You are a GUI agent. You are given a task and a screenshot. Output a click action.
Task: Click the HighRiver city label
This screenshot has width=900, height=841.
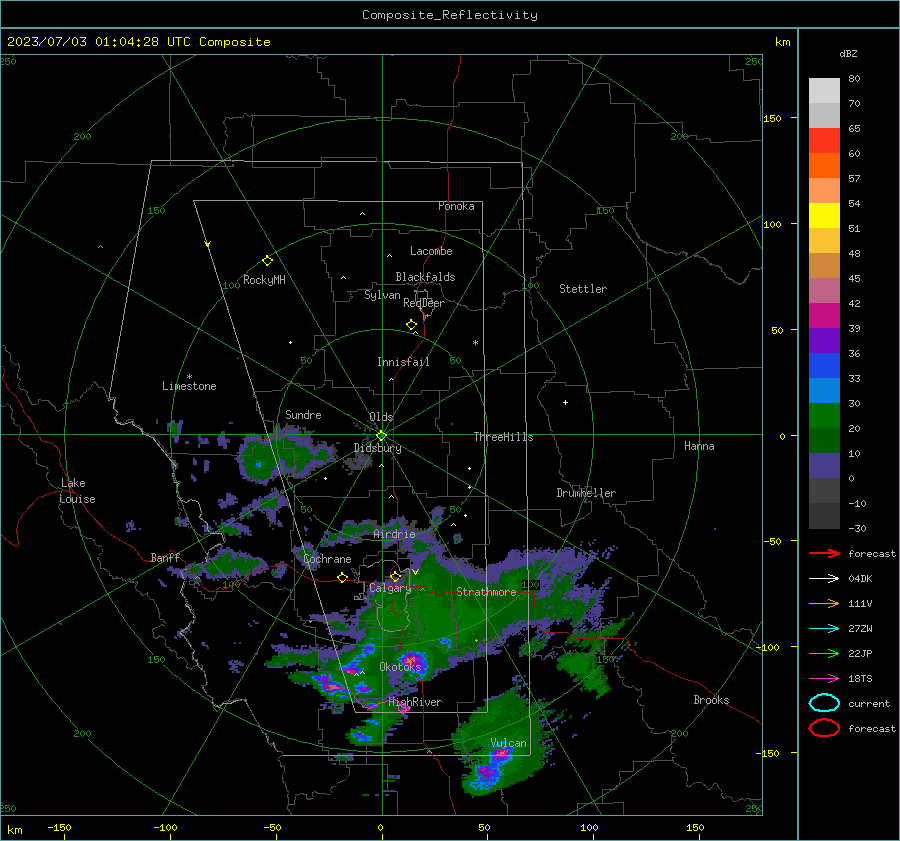coord(415,702)
